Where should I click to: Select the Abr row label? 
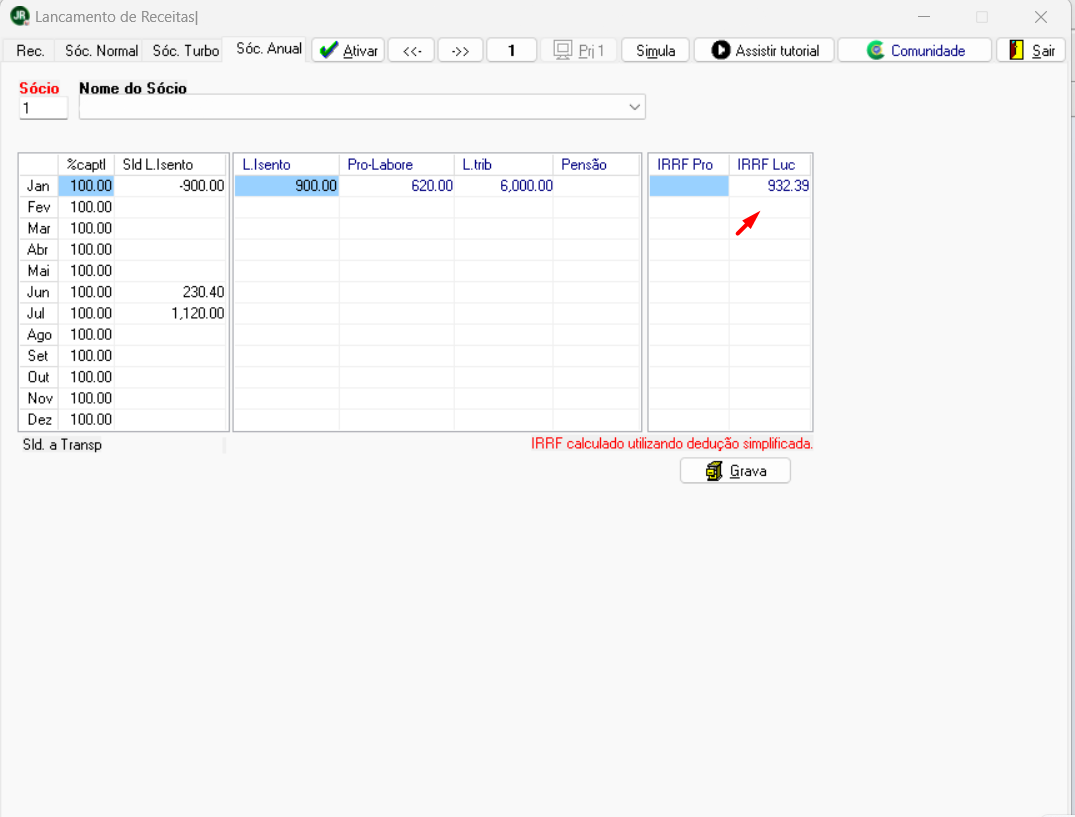point(38,249)
